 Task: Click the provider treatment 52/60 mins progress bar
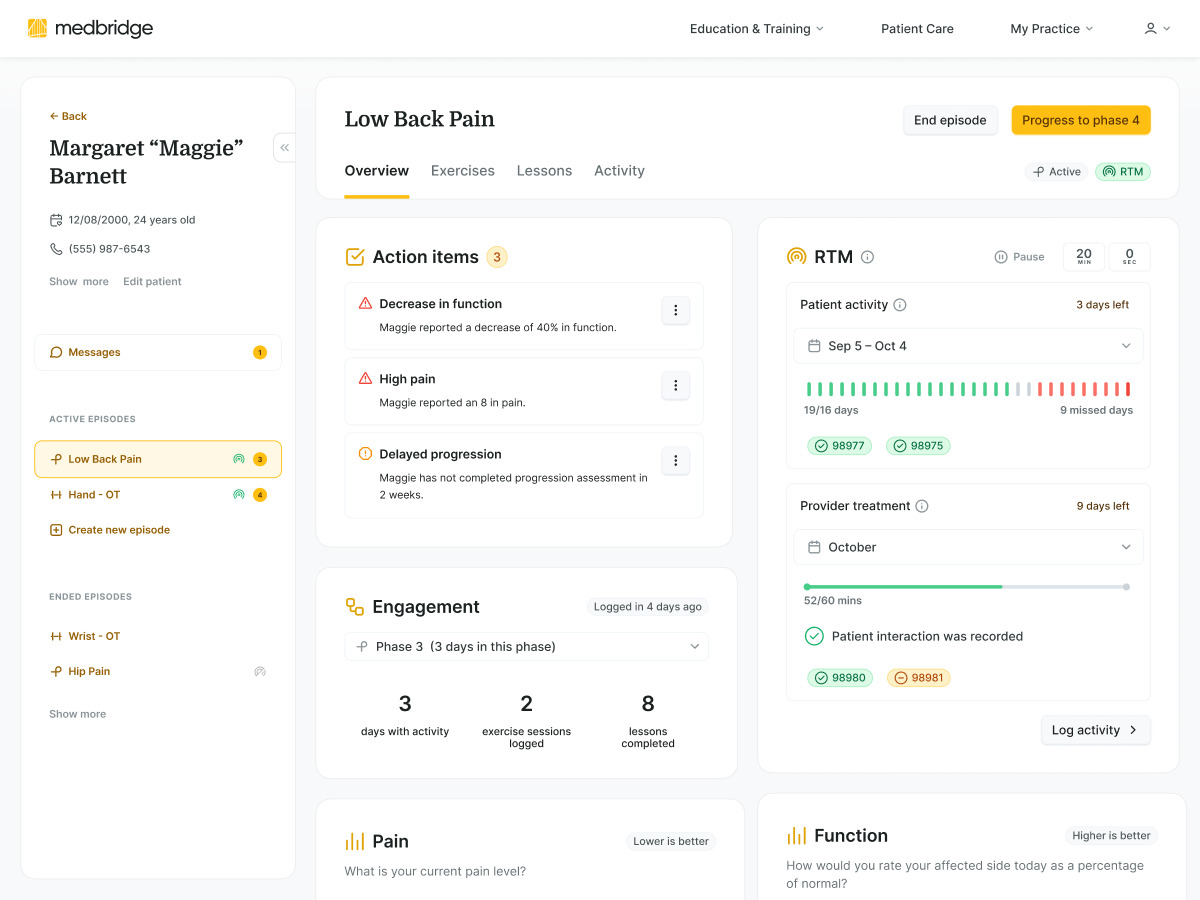click(x=967, y=587)
